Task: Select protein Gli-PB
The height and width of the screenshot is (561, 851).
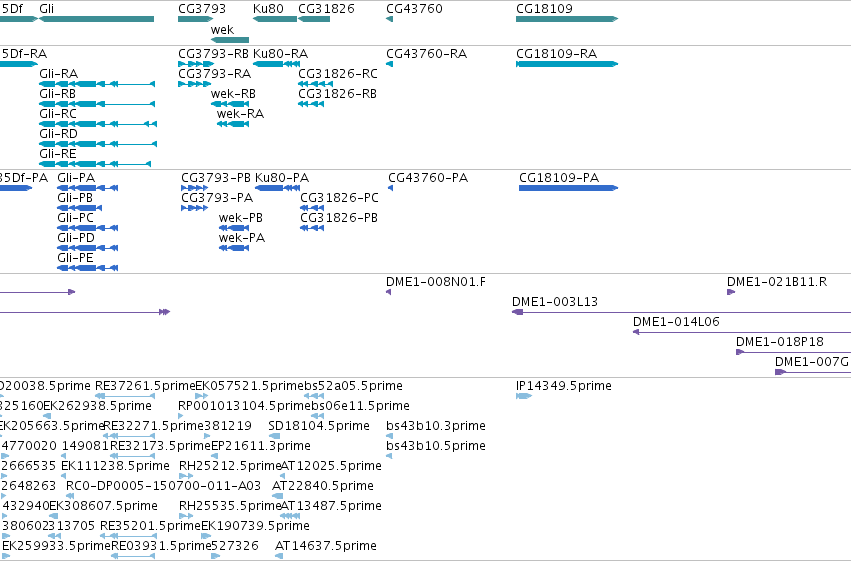Action: (79, 208)
